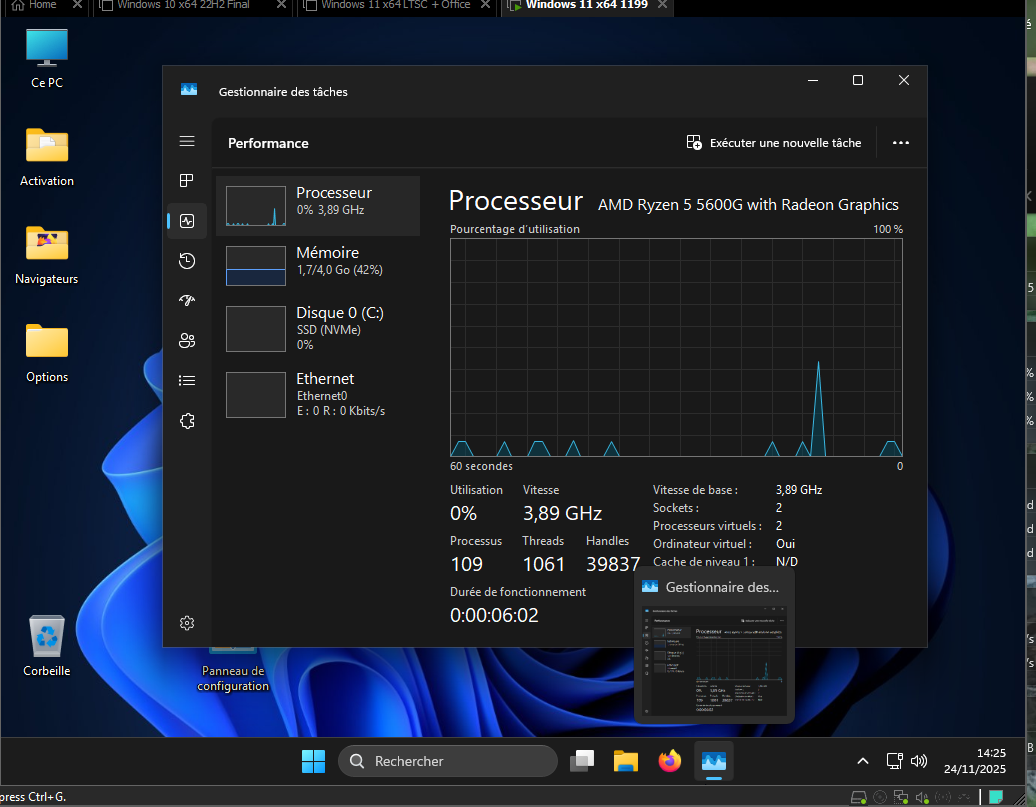Click the Gestionnaire des tâches preview thumbnail
1036x807 pixels.
tap(714, 661)
